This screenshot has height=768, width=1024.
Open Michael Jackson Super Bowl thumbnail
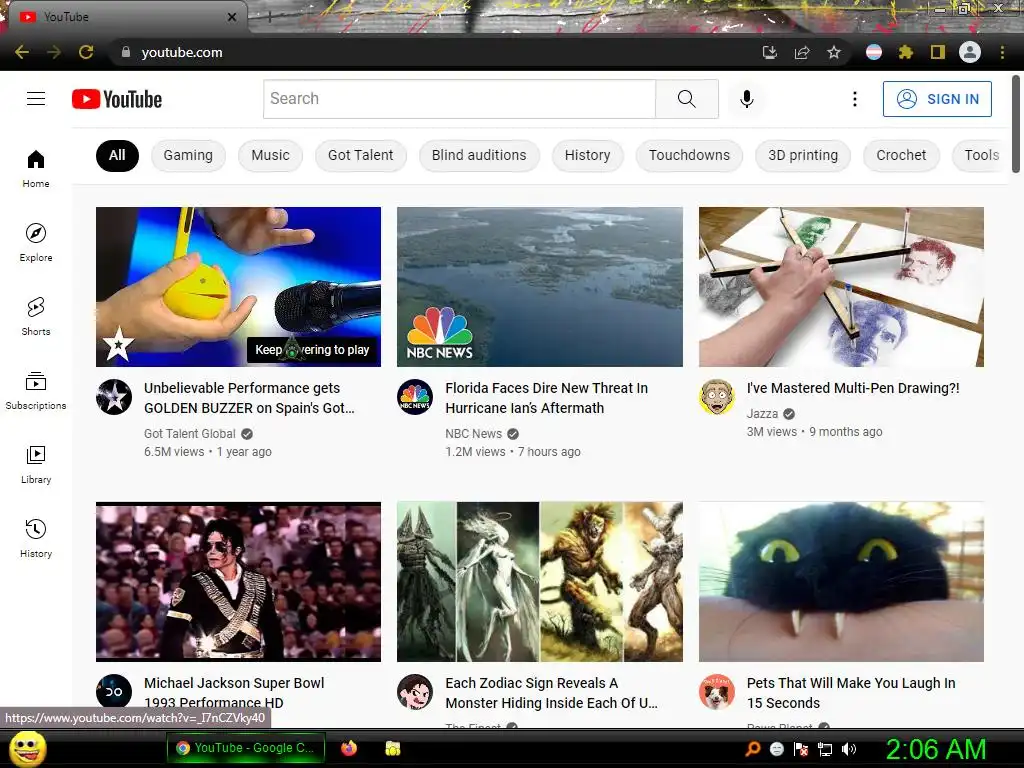tap(238, 581)
